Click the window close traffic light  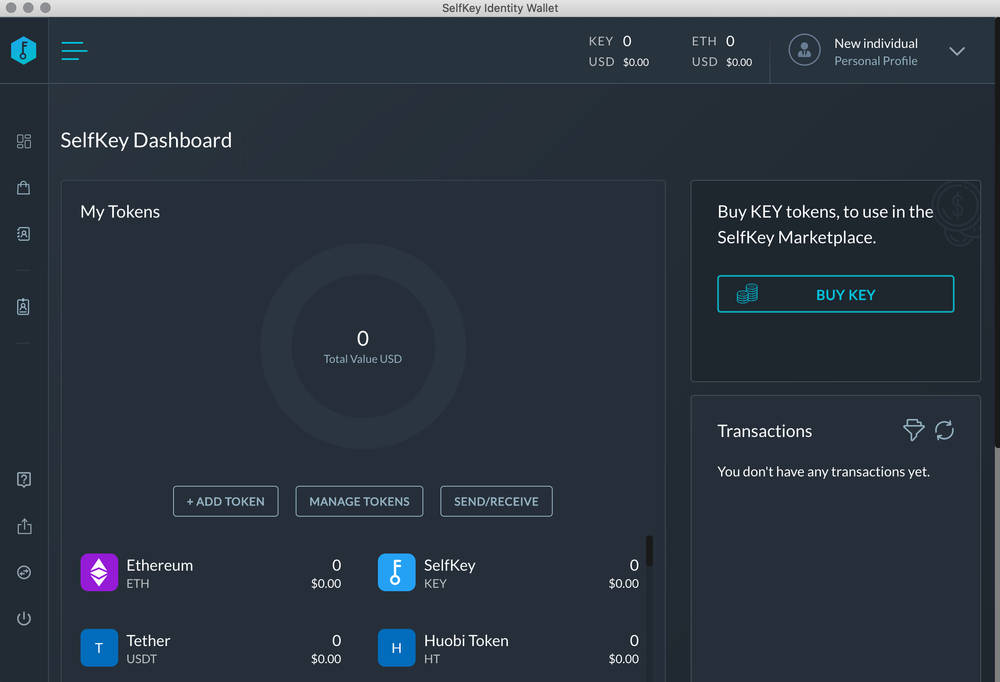tap(11, 8)
